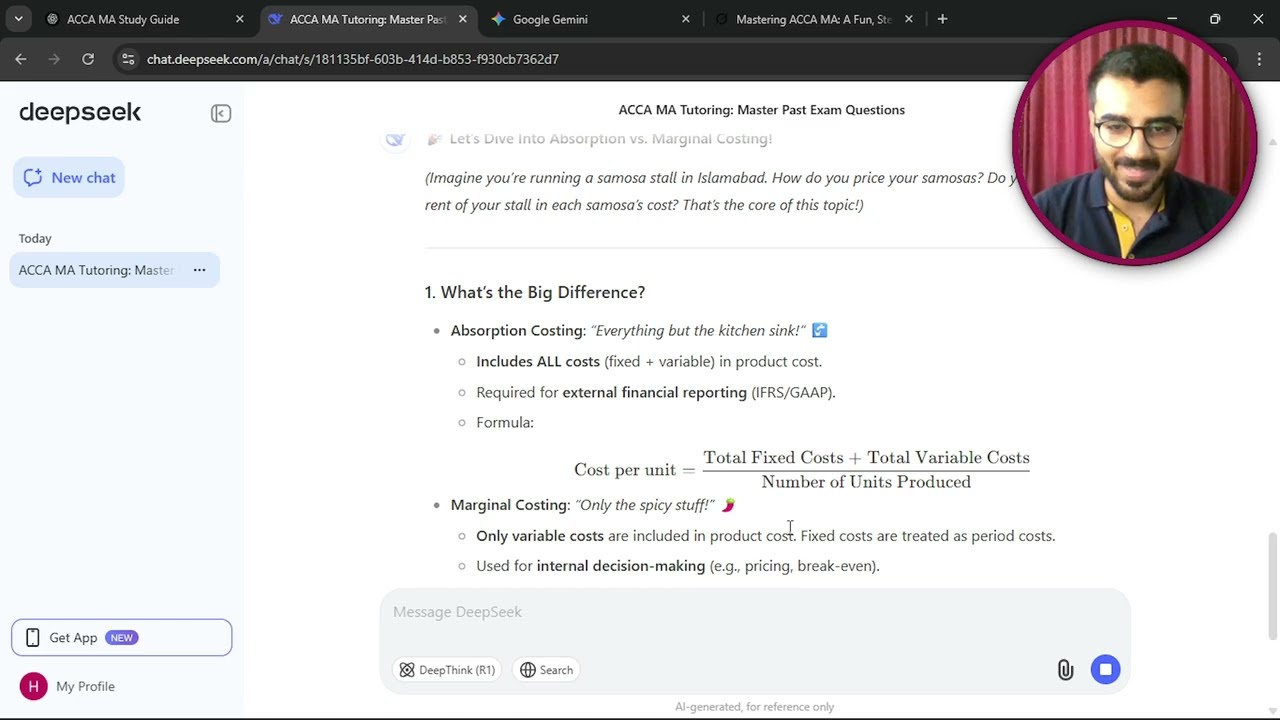Click "Only variable costs" text

(x=540, y=536)
